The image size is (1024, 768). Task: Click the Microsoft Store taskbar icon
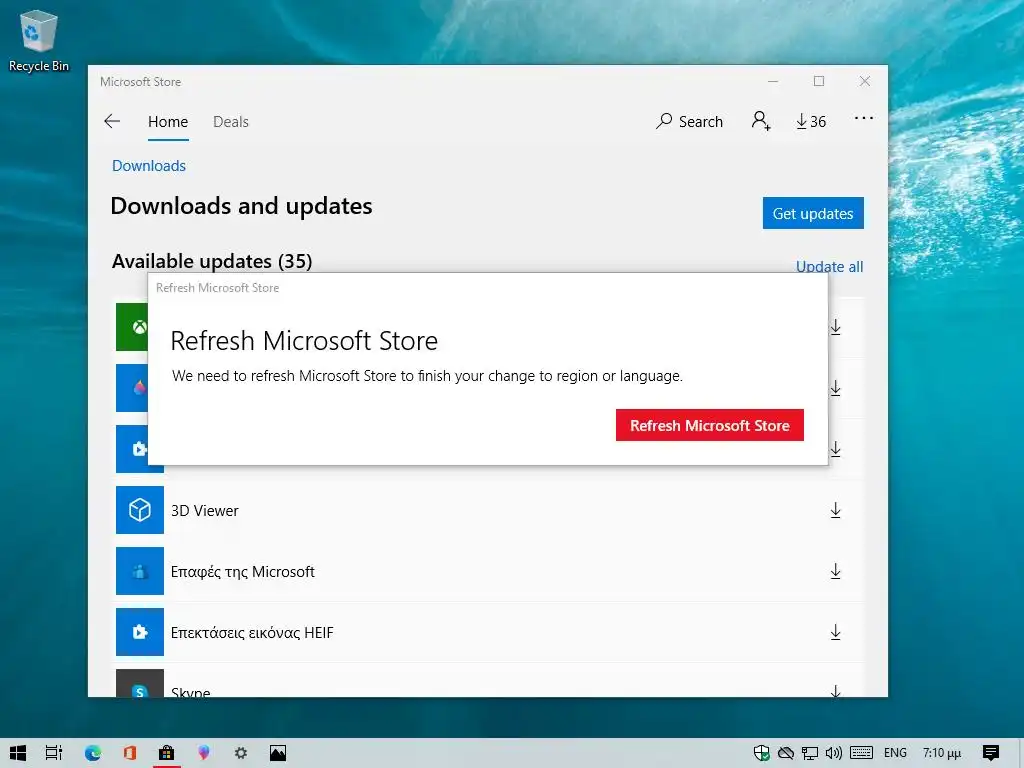[167, 753]
